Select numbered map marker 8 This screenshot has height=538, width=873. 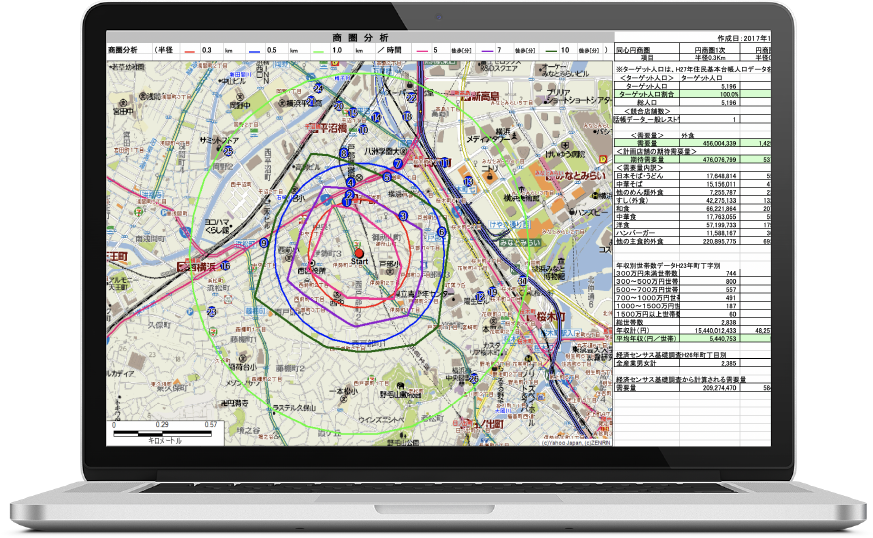click(x=344, y=153)
